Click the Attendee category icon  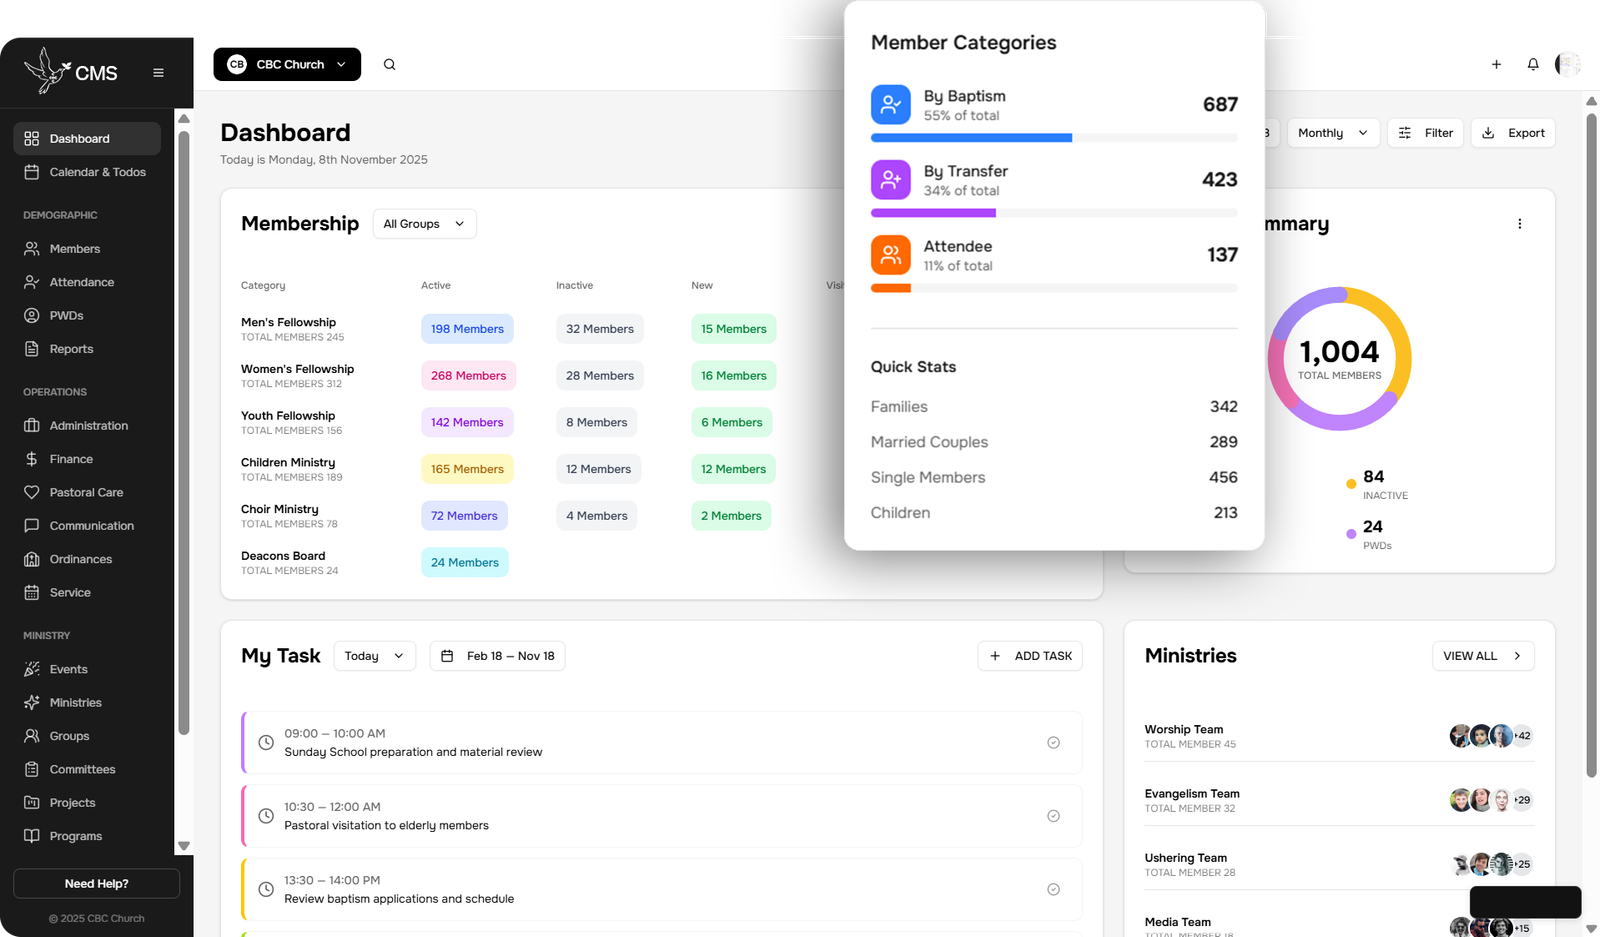point(890,255)
